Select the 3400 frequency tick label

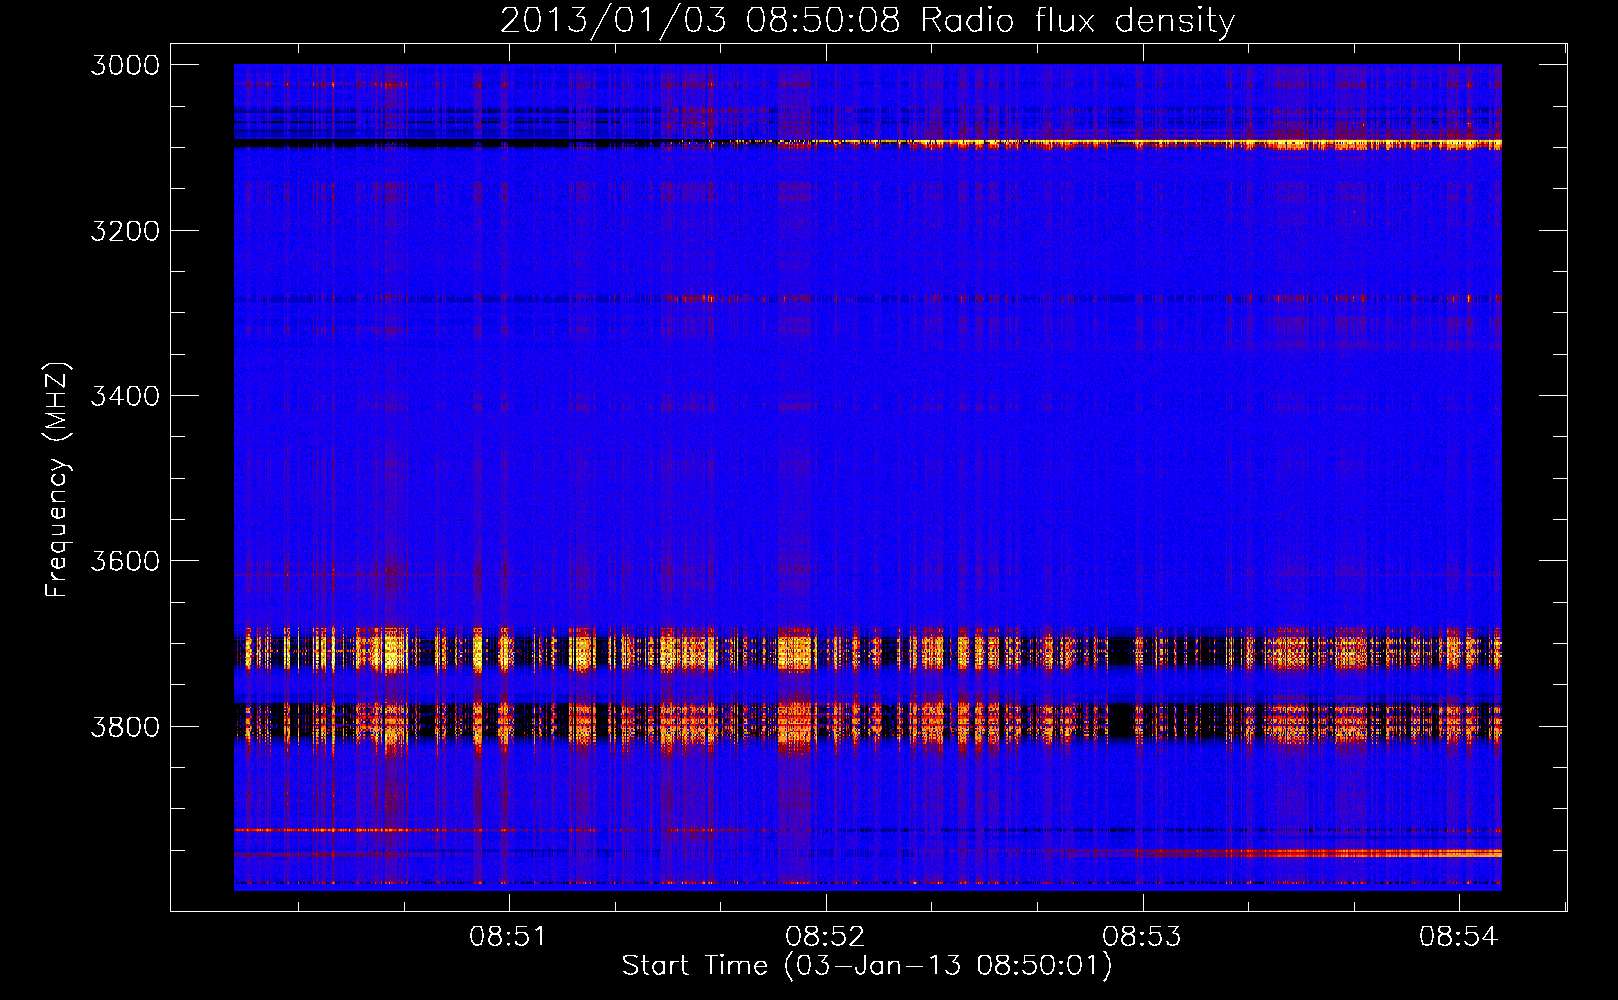(125, 396)
